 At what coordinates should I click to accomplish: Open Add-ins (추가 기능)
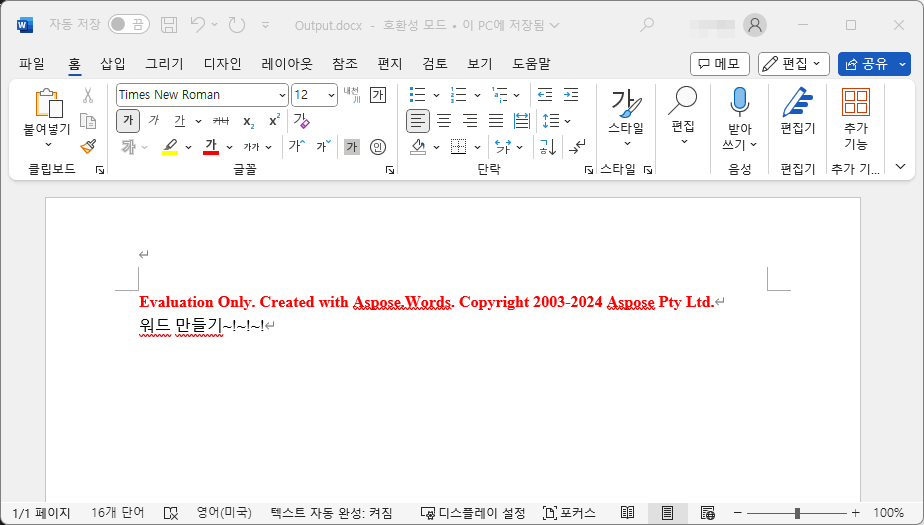pyautogui.click(x=856, y=118)
